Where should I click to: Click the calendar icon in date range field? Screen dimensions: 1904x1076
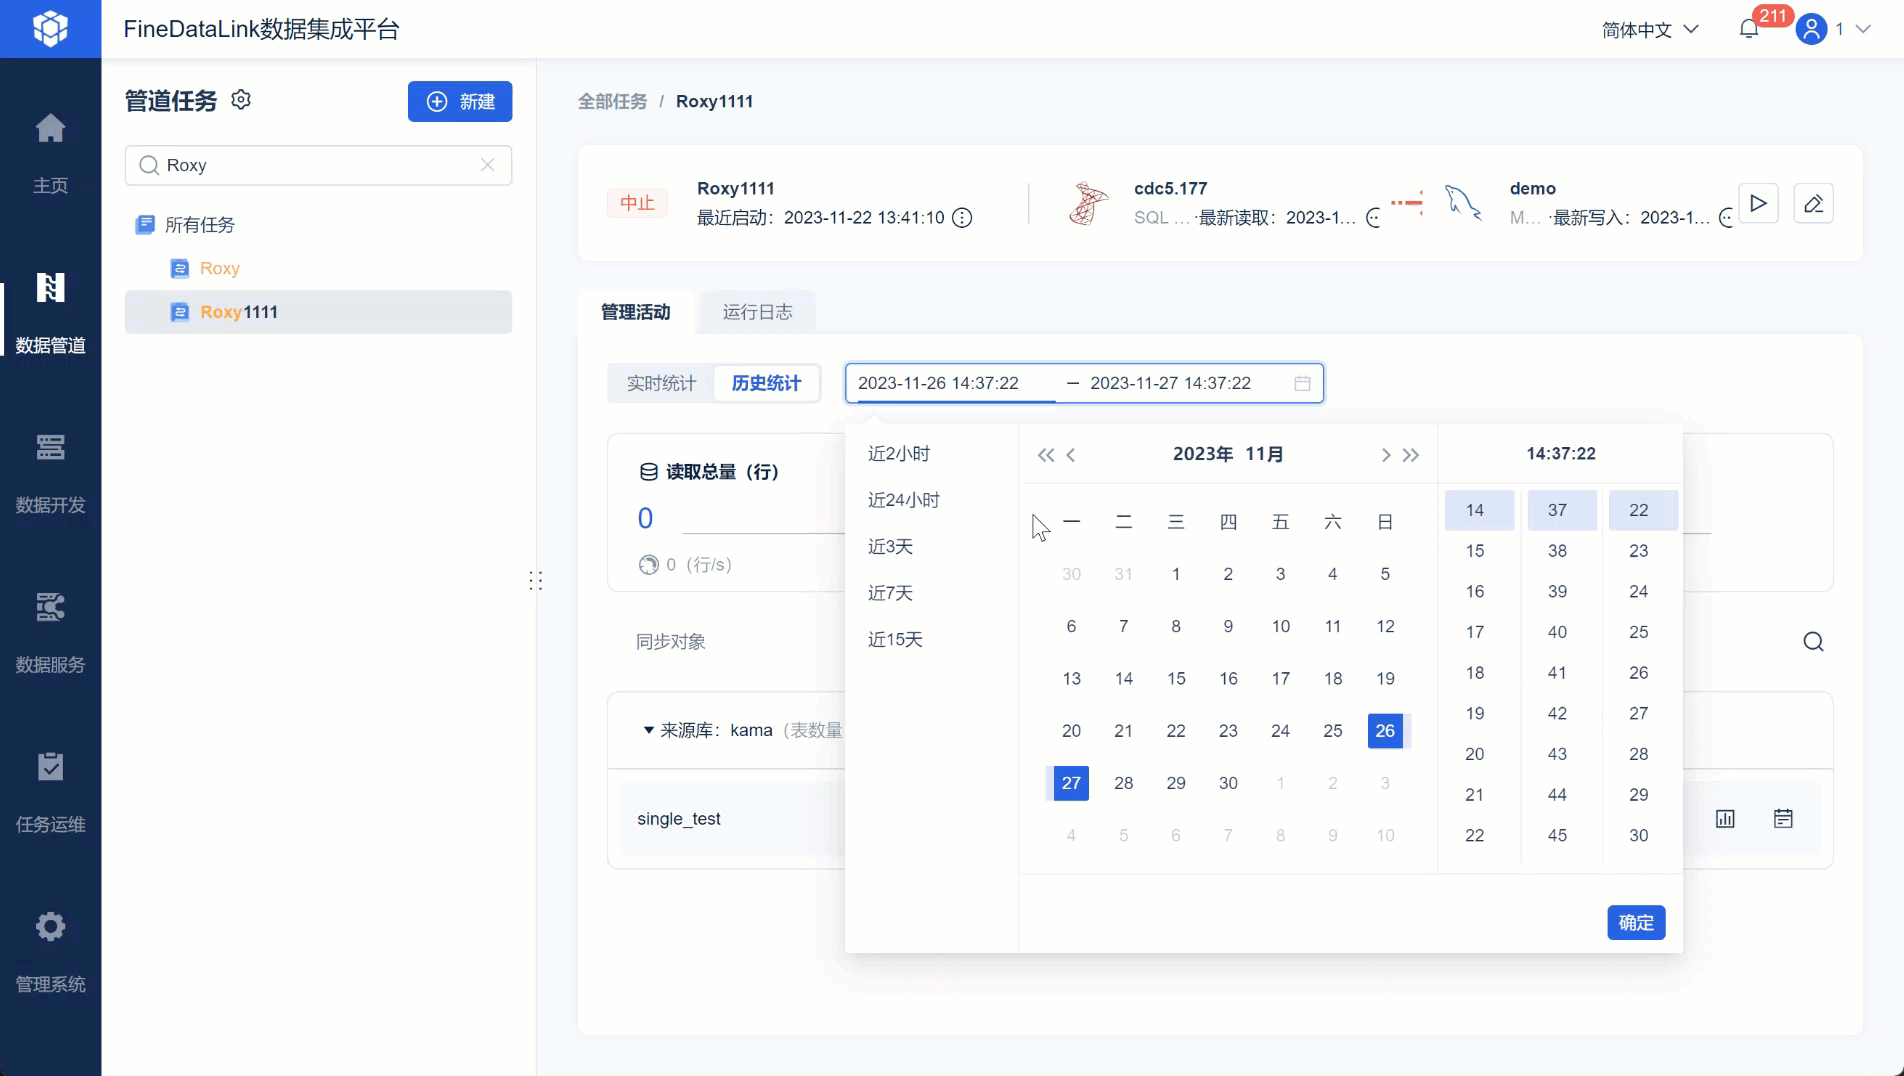pyautogui.click(x=1302, y=383)
